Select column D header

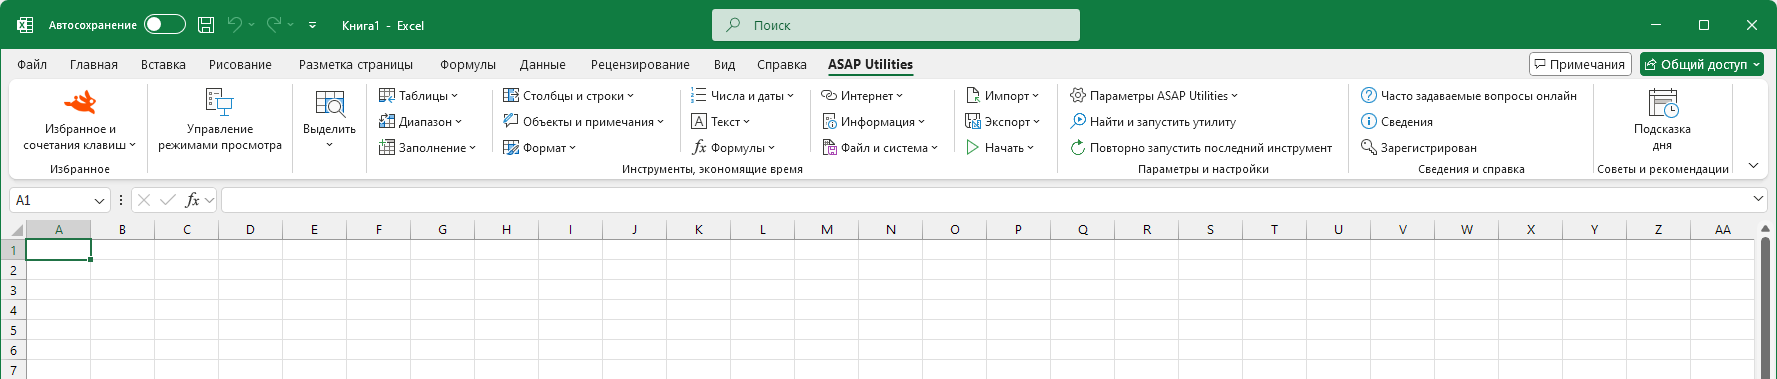[250, 230]
